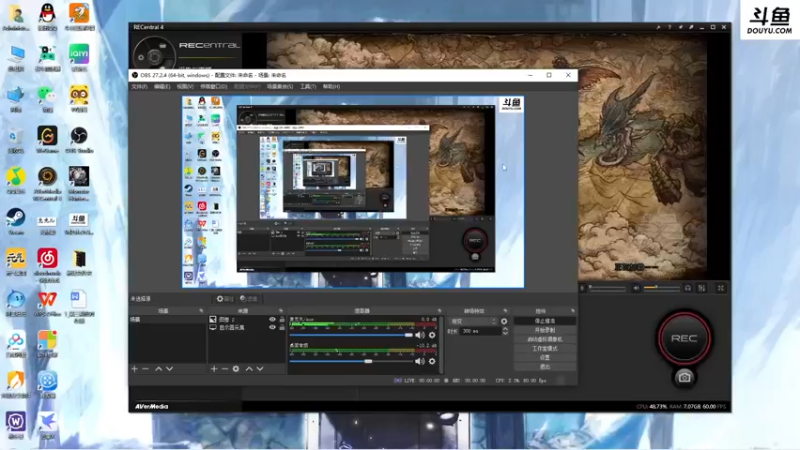Pop out the audio mixer dock panel

[x=439, y=311]
